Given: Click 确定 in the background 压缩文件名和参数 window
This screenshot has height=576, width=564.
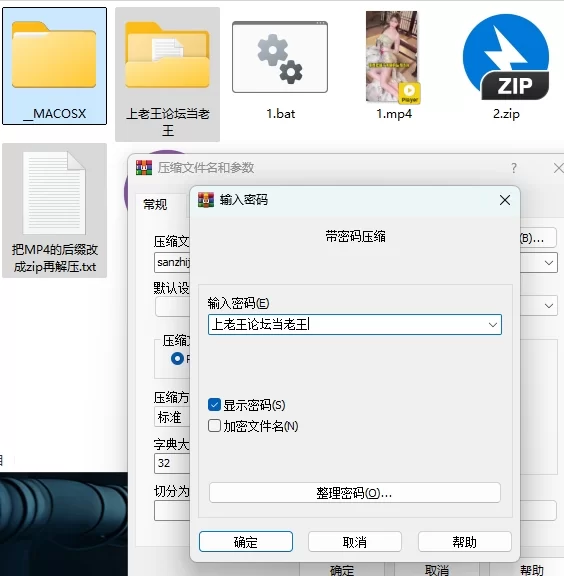Looking at the screenshot, I should tap(342, 569).
